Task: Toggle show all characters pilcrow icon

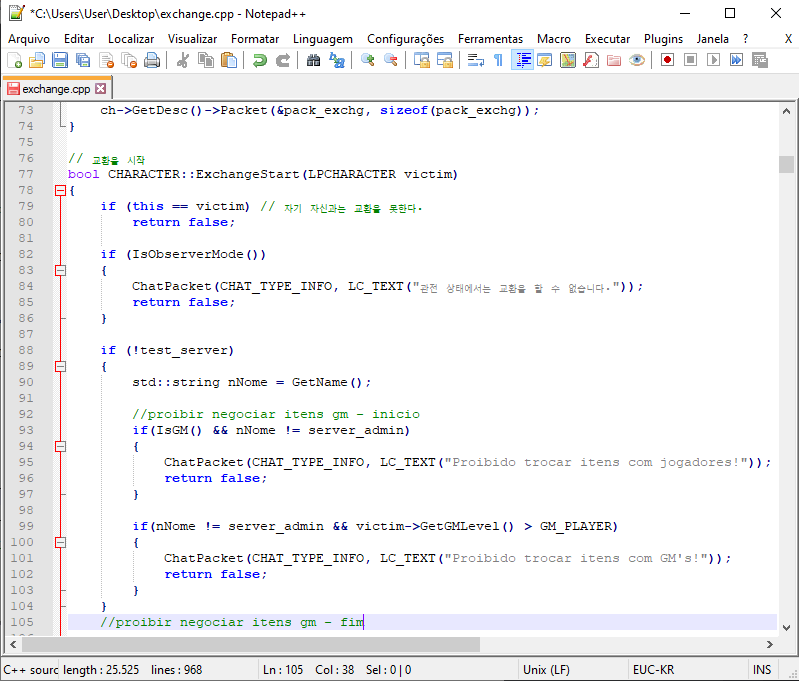Action: [x=498, y=61]
